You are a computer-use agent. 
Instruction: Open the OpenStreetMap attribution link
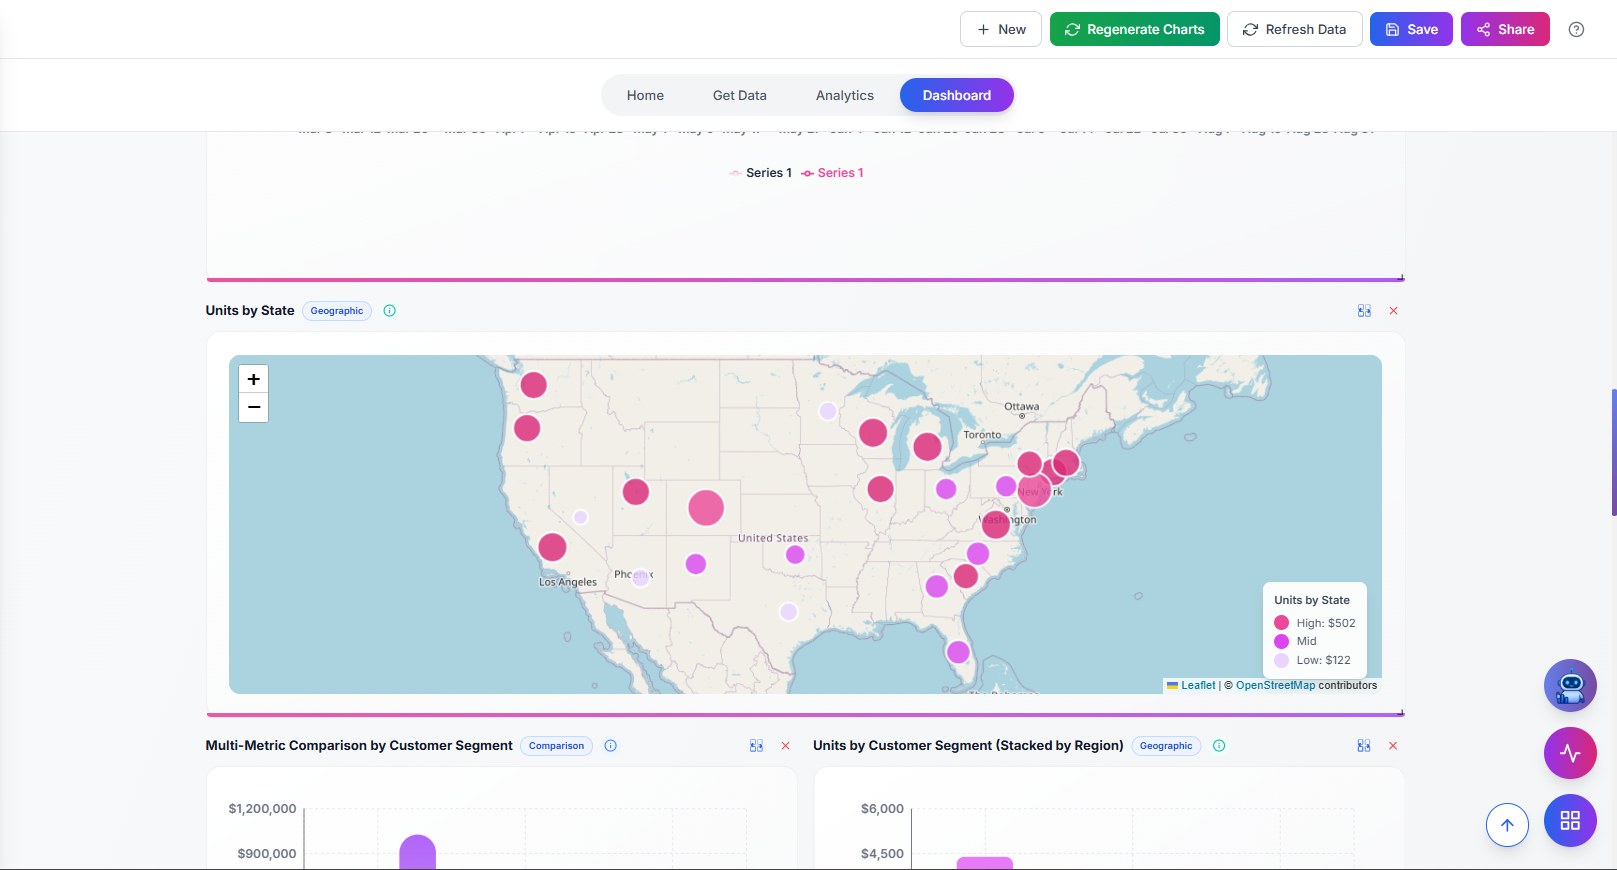pos(1275,685)
